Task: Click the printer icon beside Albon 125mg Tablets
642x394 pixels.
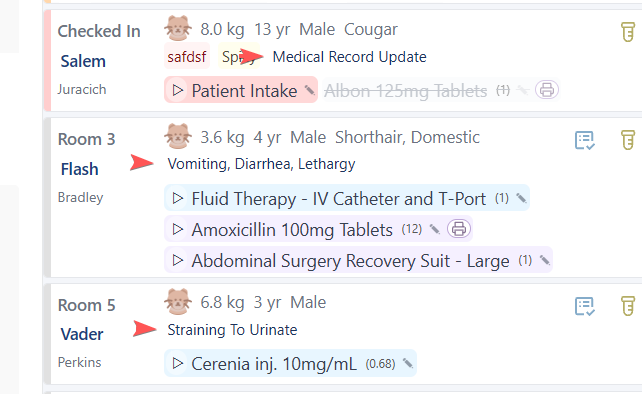Action: [x=547, y=89]
